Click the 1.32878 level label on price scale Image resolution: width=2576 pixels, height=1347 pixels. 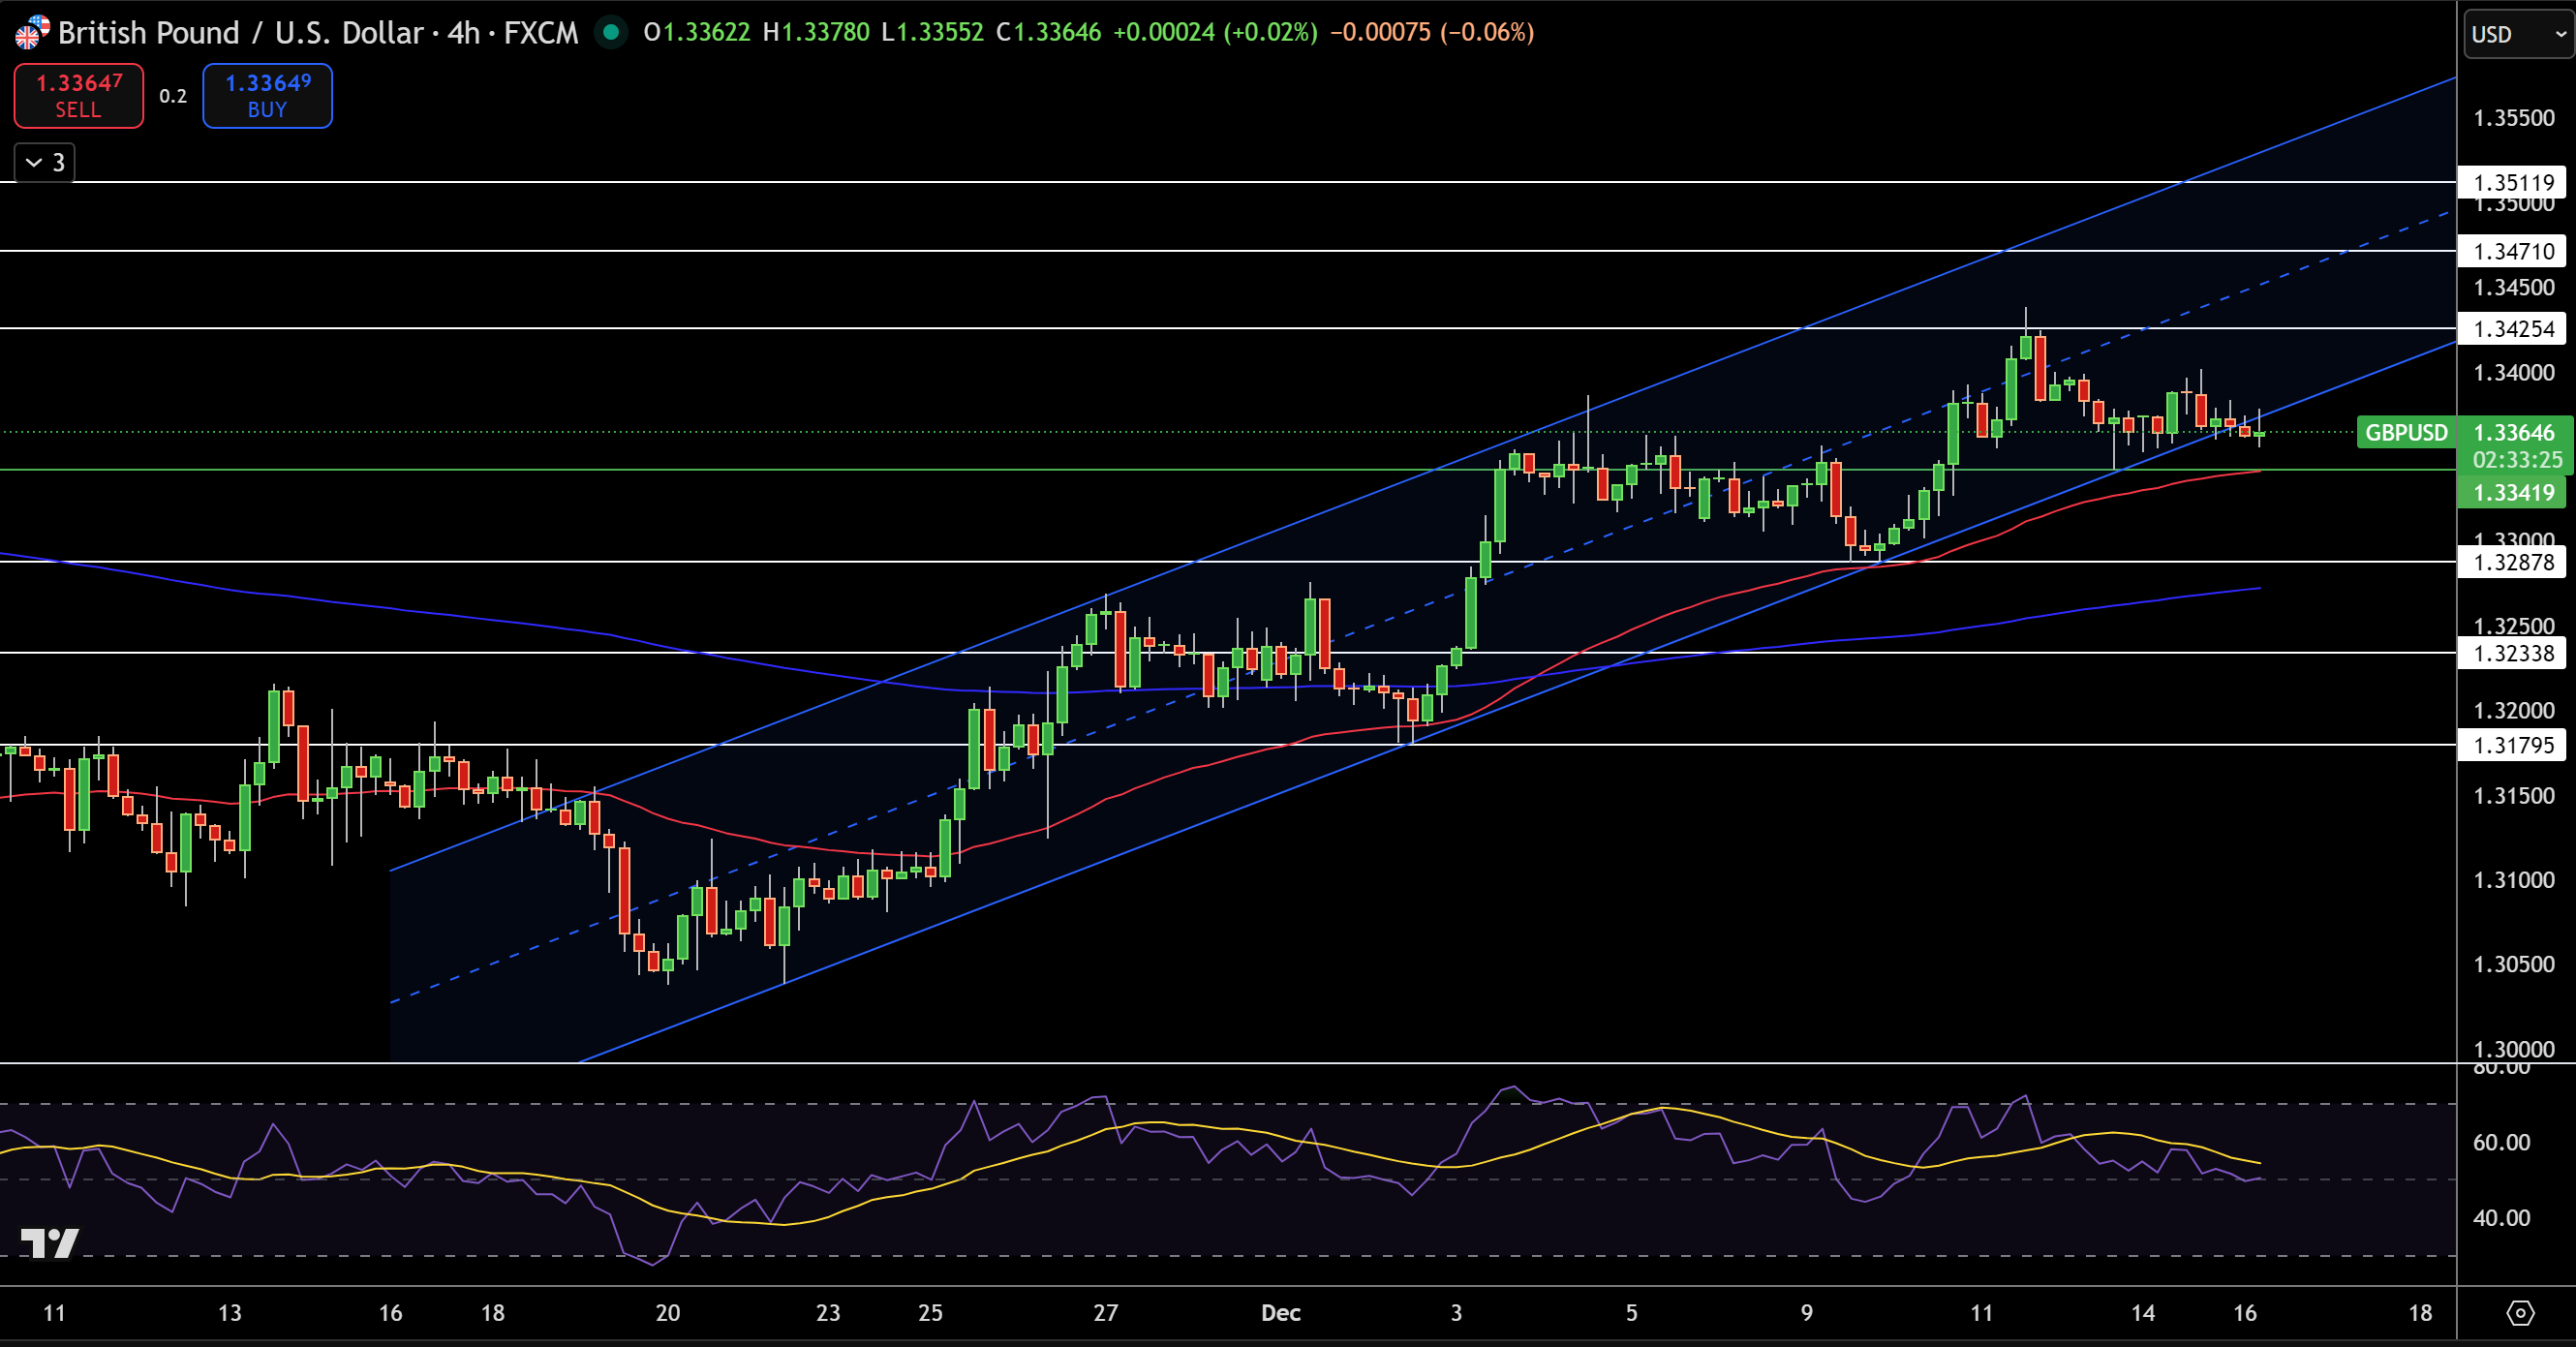[x=2512, y=562]
